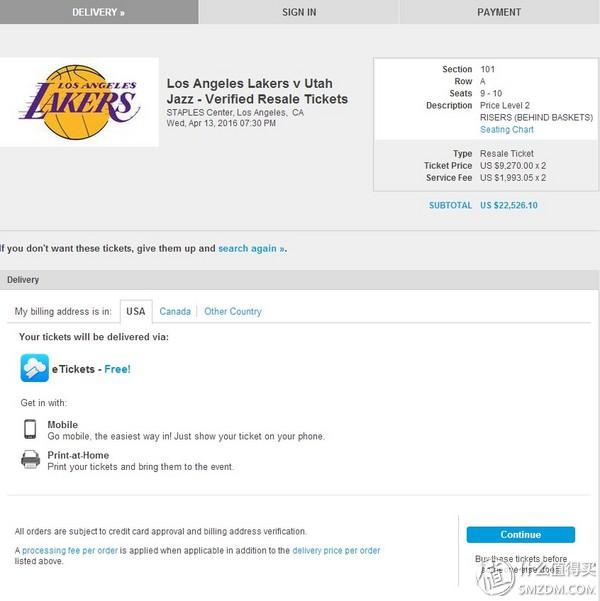Click the Service Fee value US $1,993.05 x 2
The height and width of the screenshot is (601, 600).
pyautogui.click(x=513, y=178)
